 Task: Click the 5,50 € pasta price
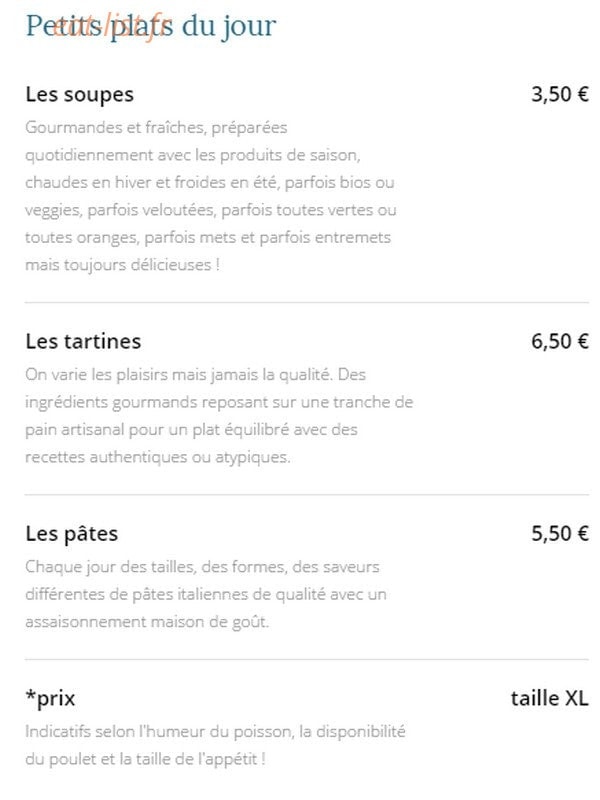(560, 534)
